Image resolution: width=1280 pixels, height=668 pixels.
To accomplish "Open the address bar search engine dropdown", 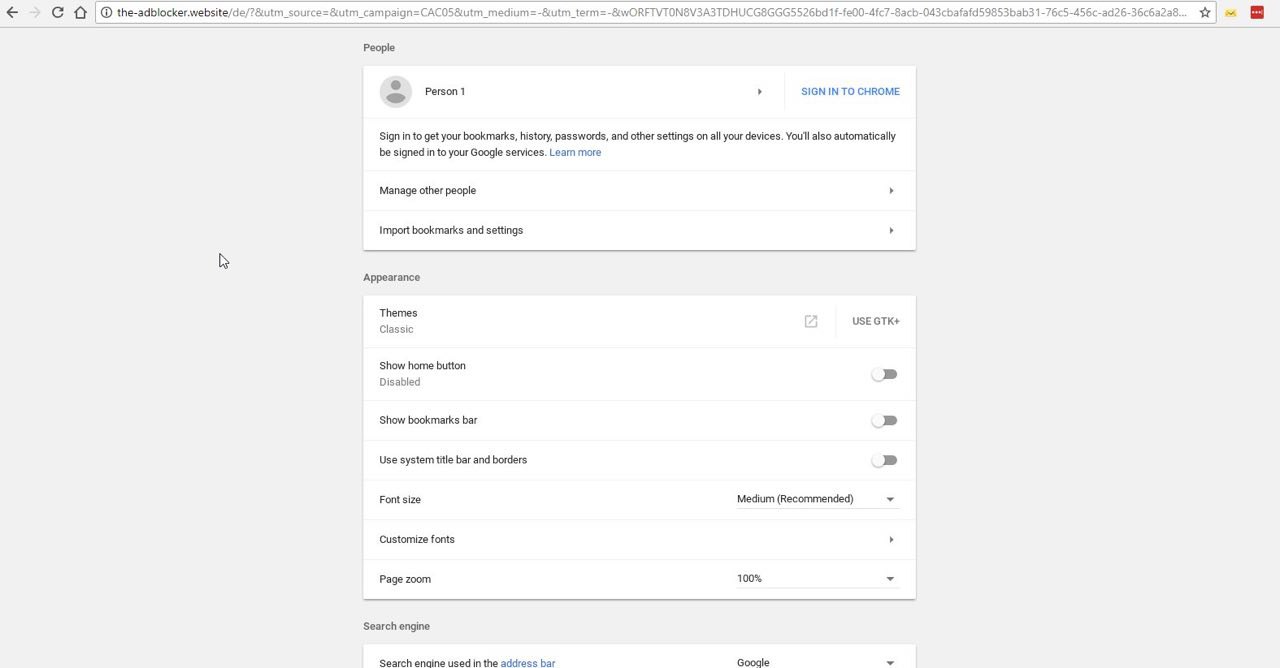I will tap(817, 662).
